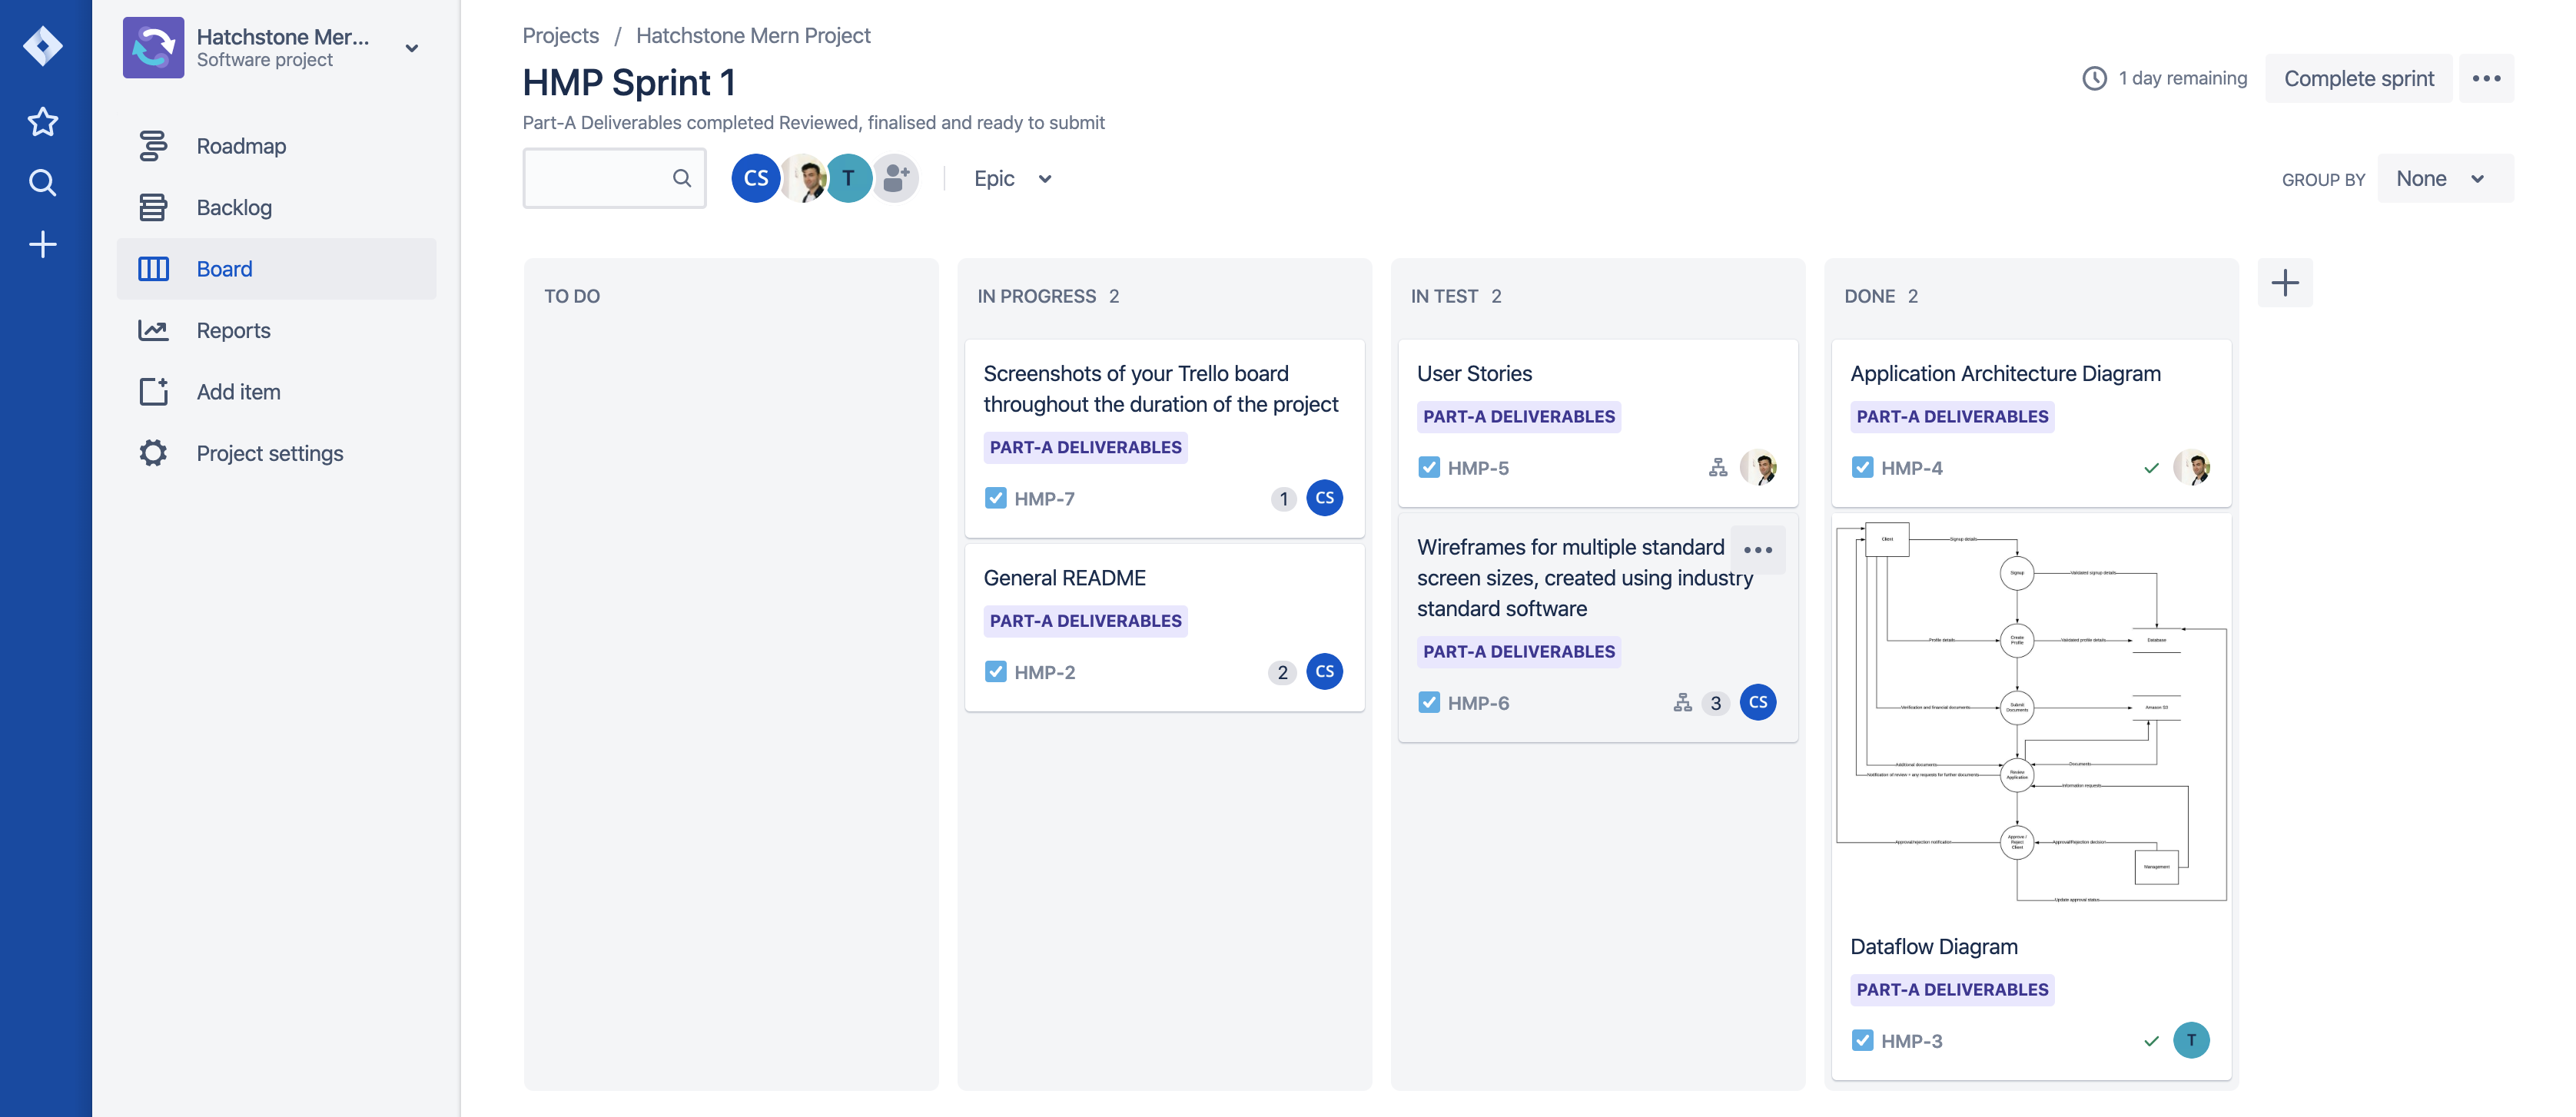This screenshot has height=1117, width=2576.
Task: Click the add people avatar icon
Action: pyautogui.click(x=895, y=178)
